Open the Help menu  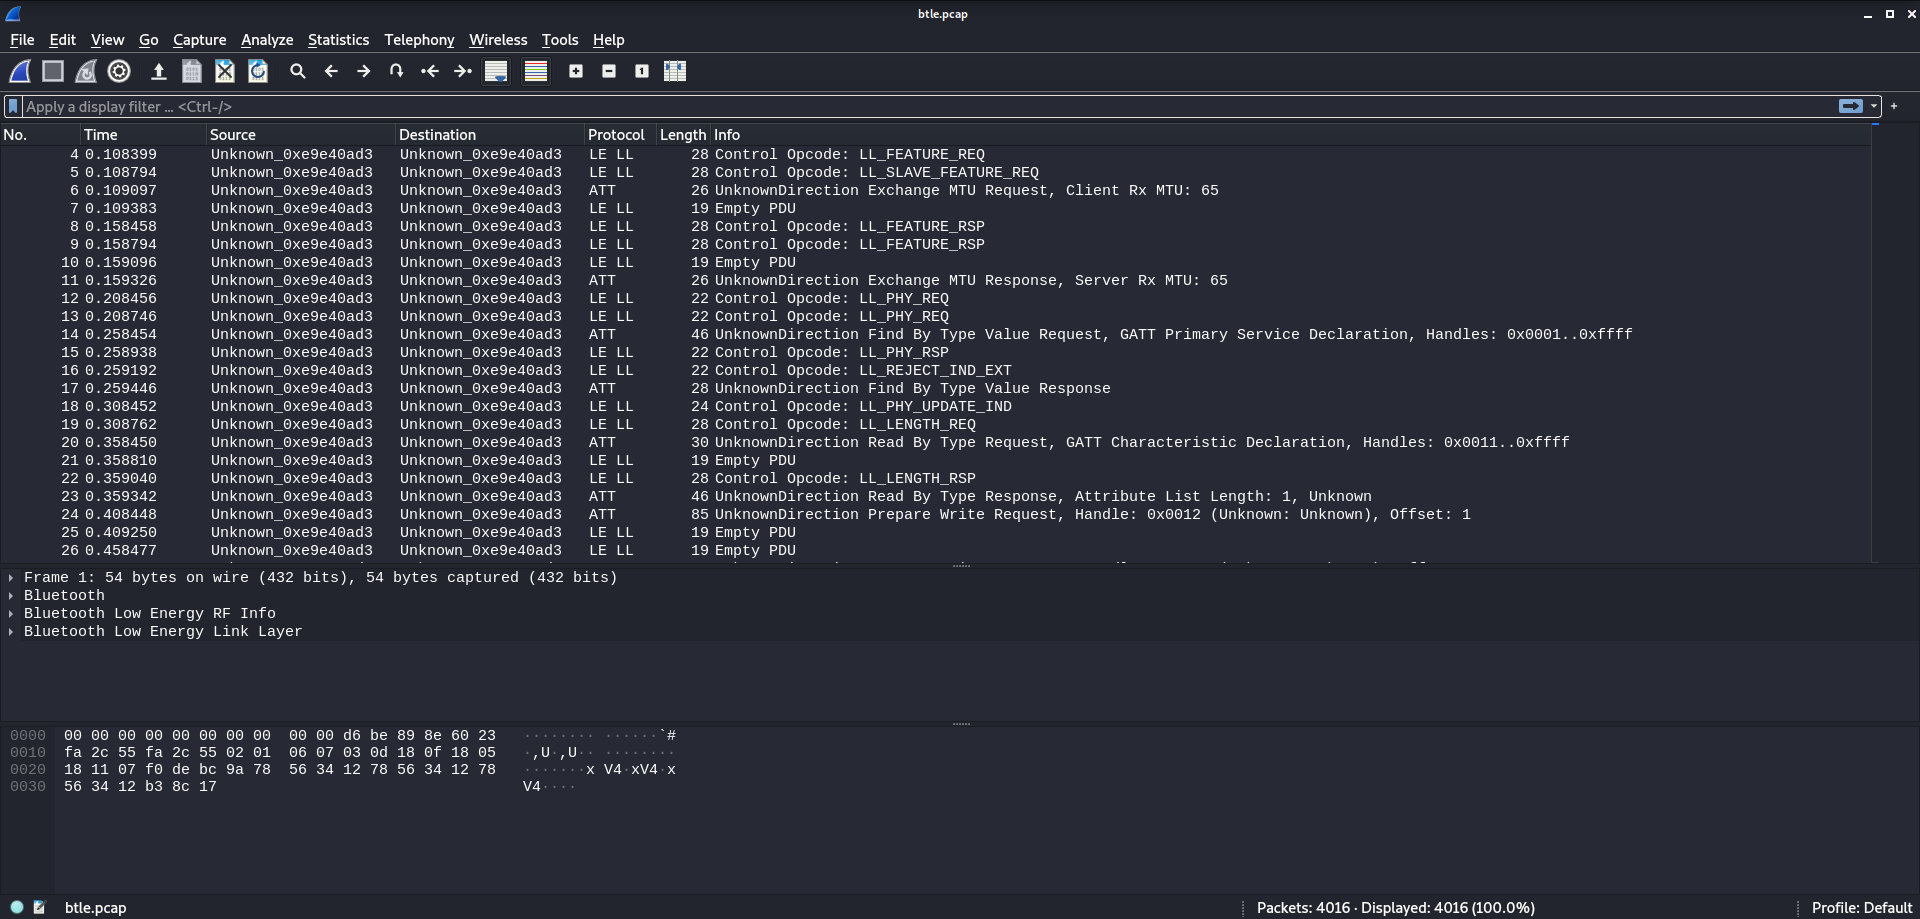coord(608,40)
